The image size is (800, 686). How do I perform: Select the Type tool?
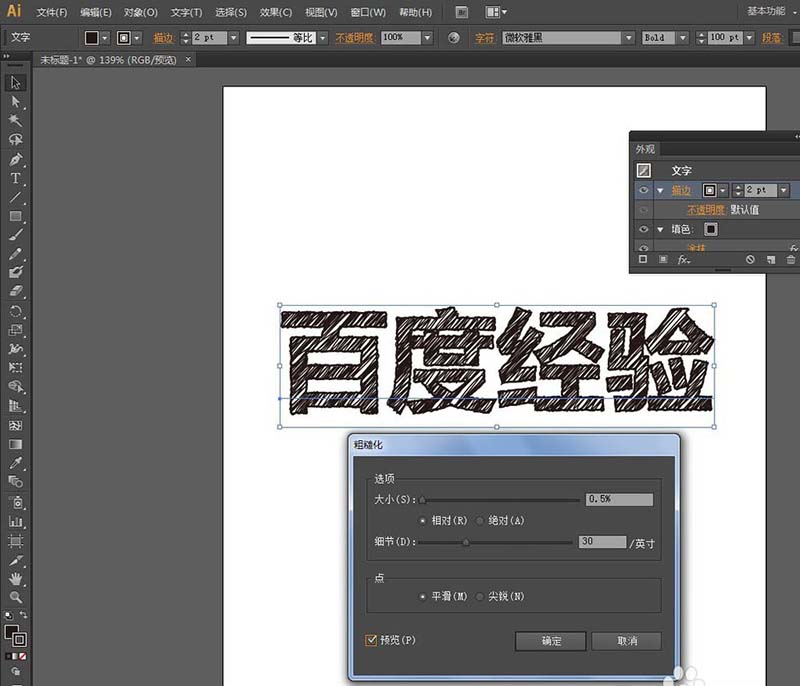(x=16, y=179)
